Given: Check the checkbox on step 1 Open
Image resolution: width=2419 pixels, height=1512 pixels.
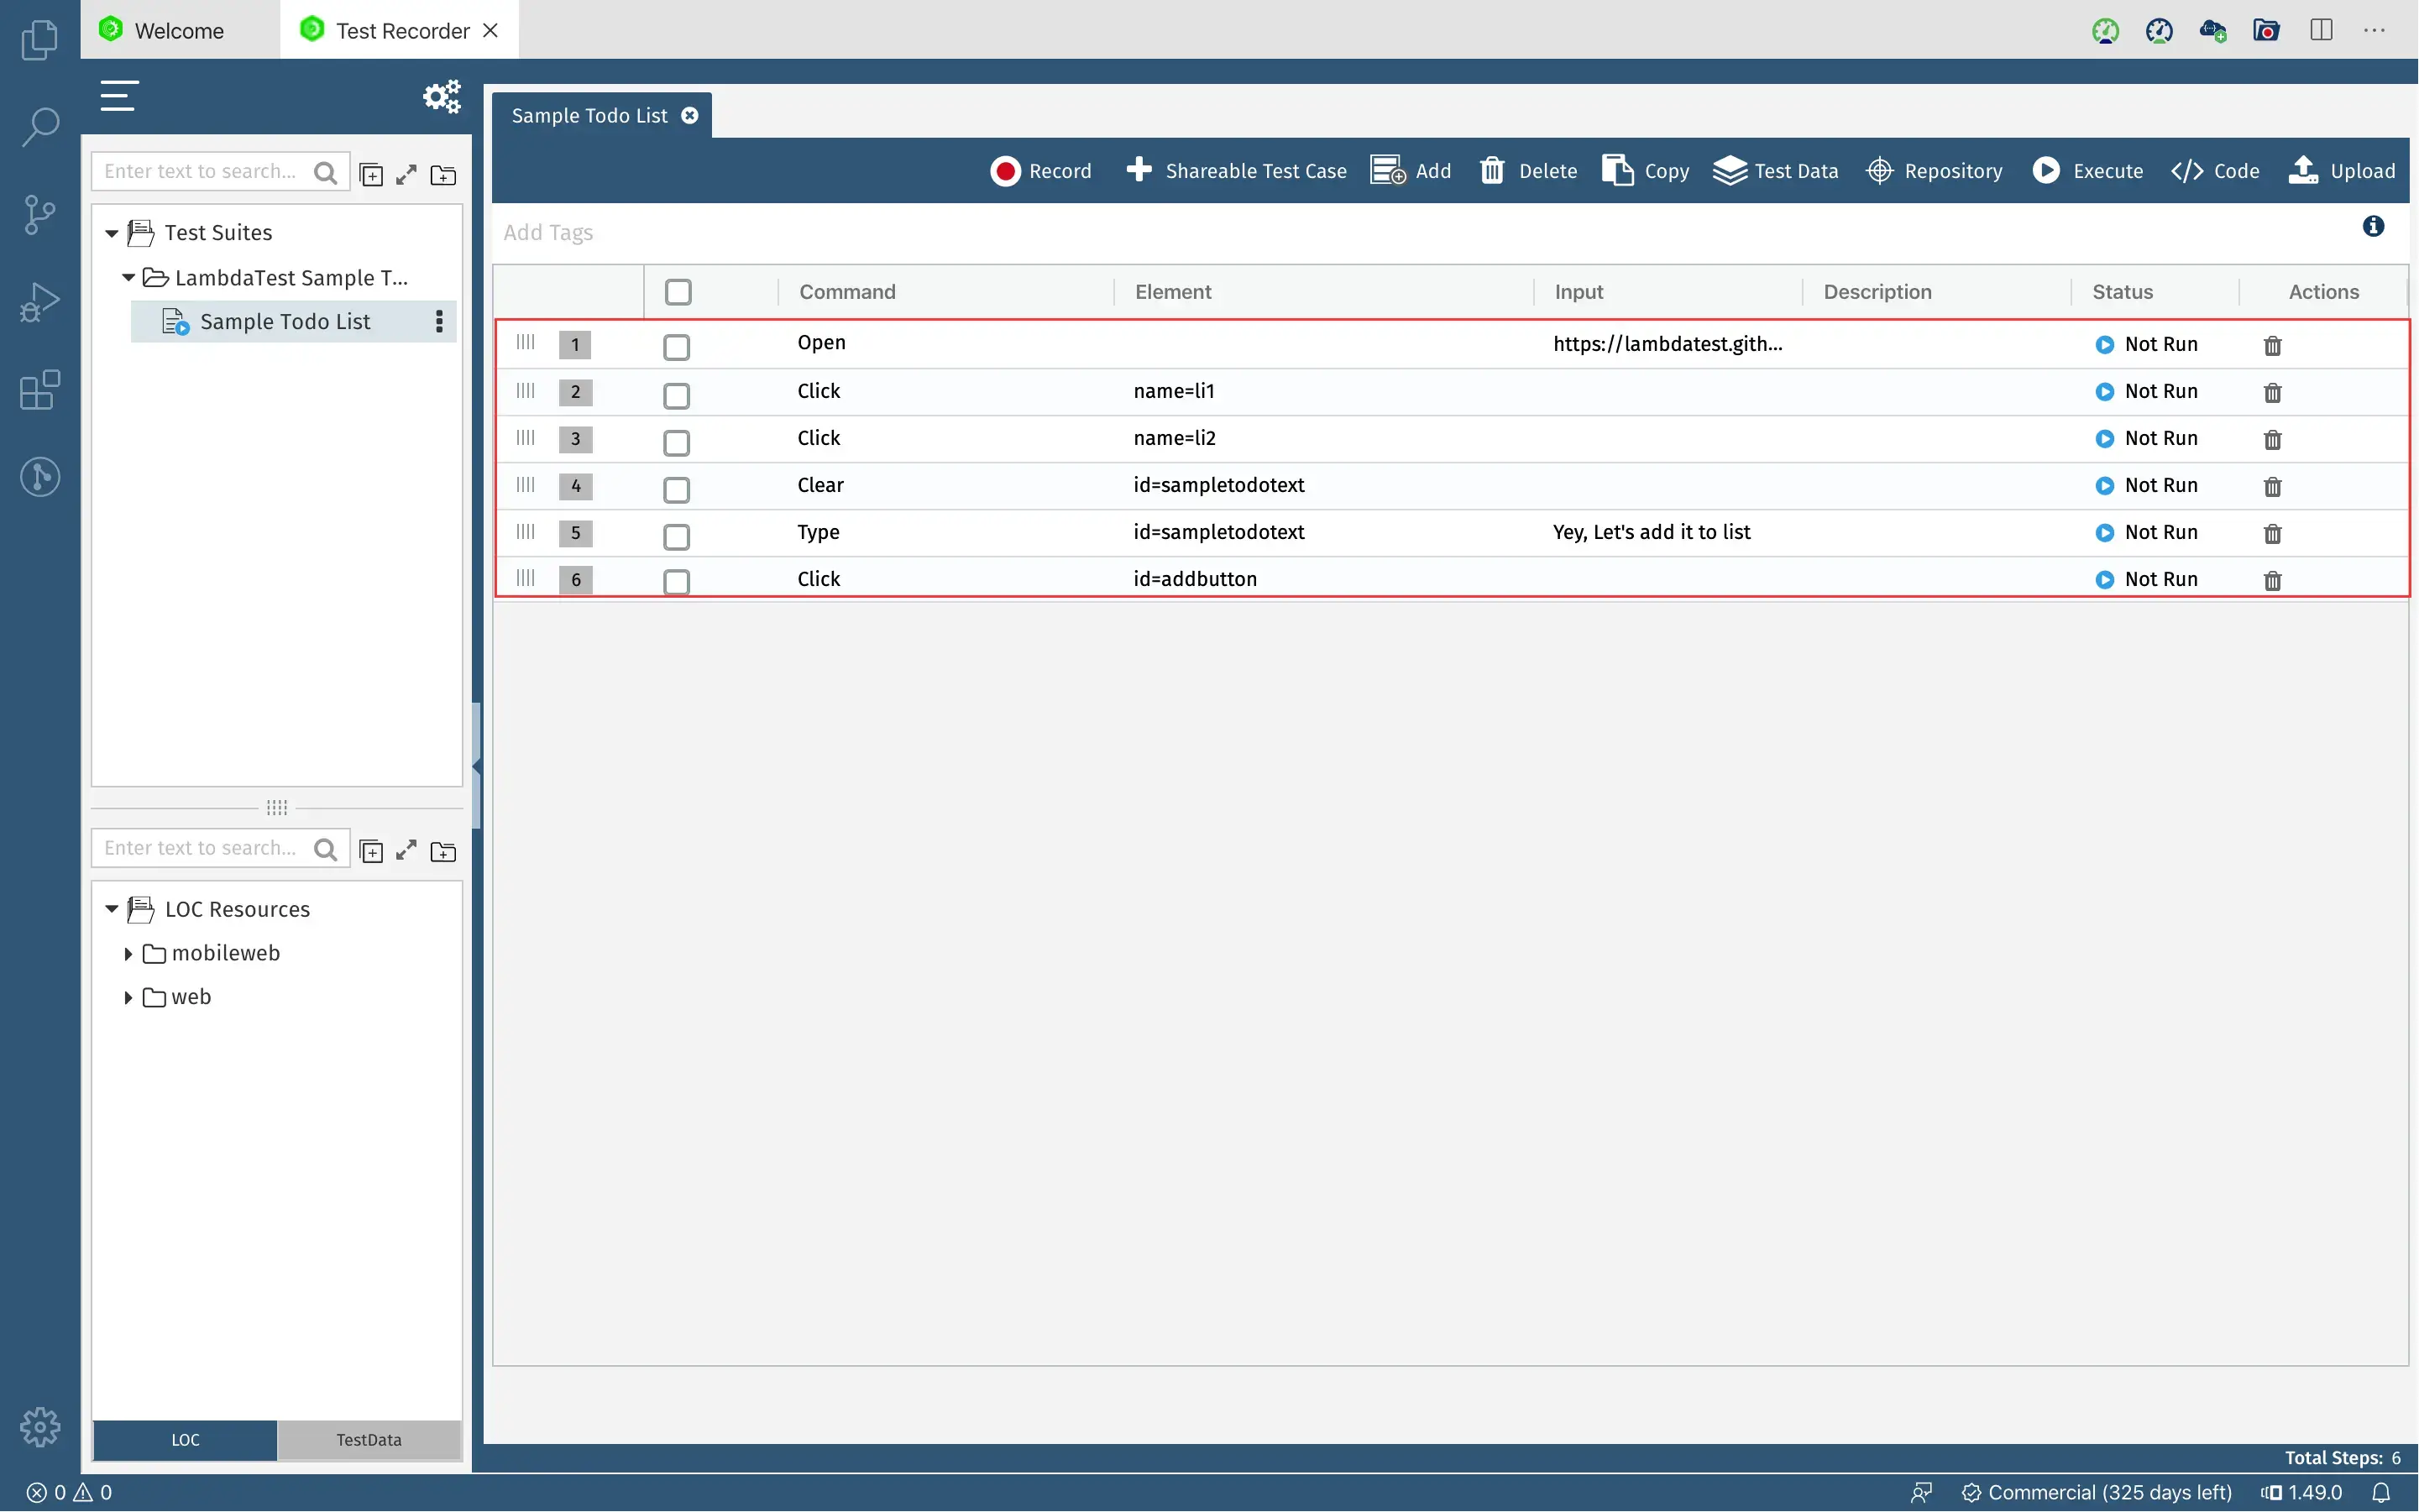Looking at the screenshot, I should click(676, 347).
